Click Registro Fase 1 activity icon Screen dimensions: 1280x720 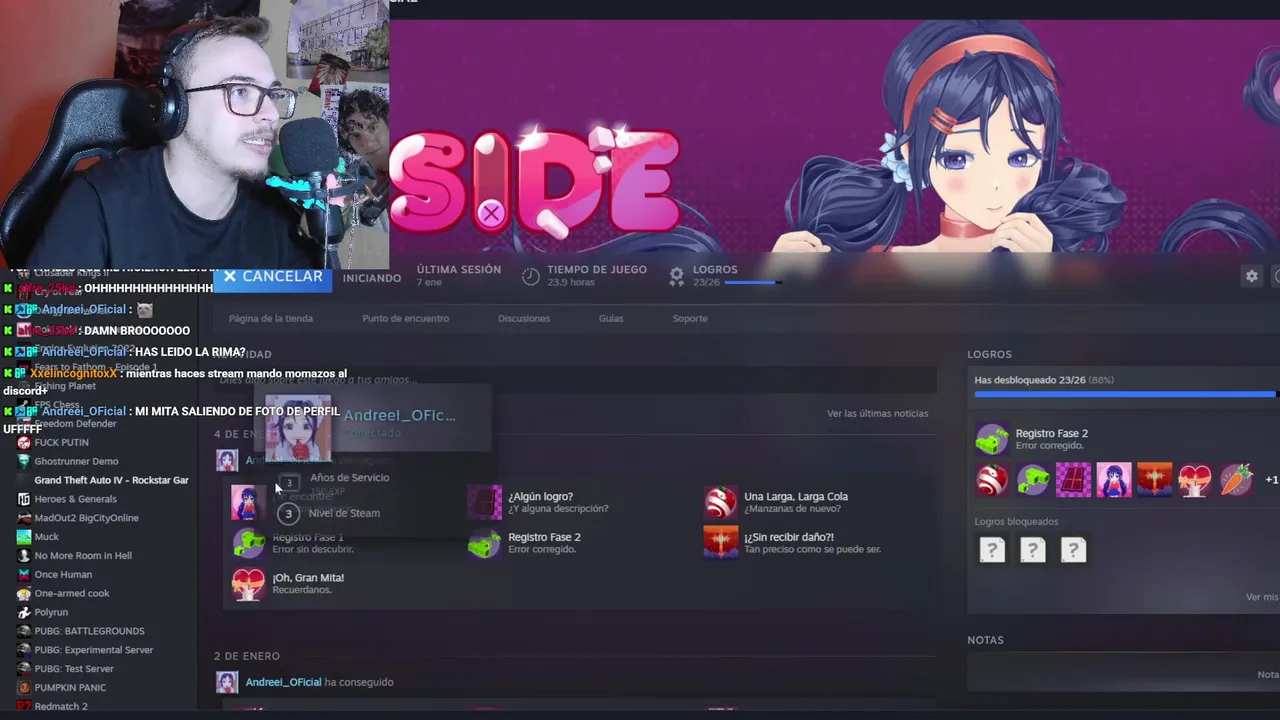point(248,543)
